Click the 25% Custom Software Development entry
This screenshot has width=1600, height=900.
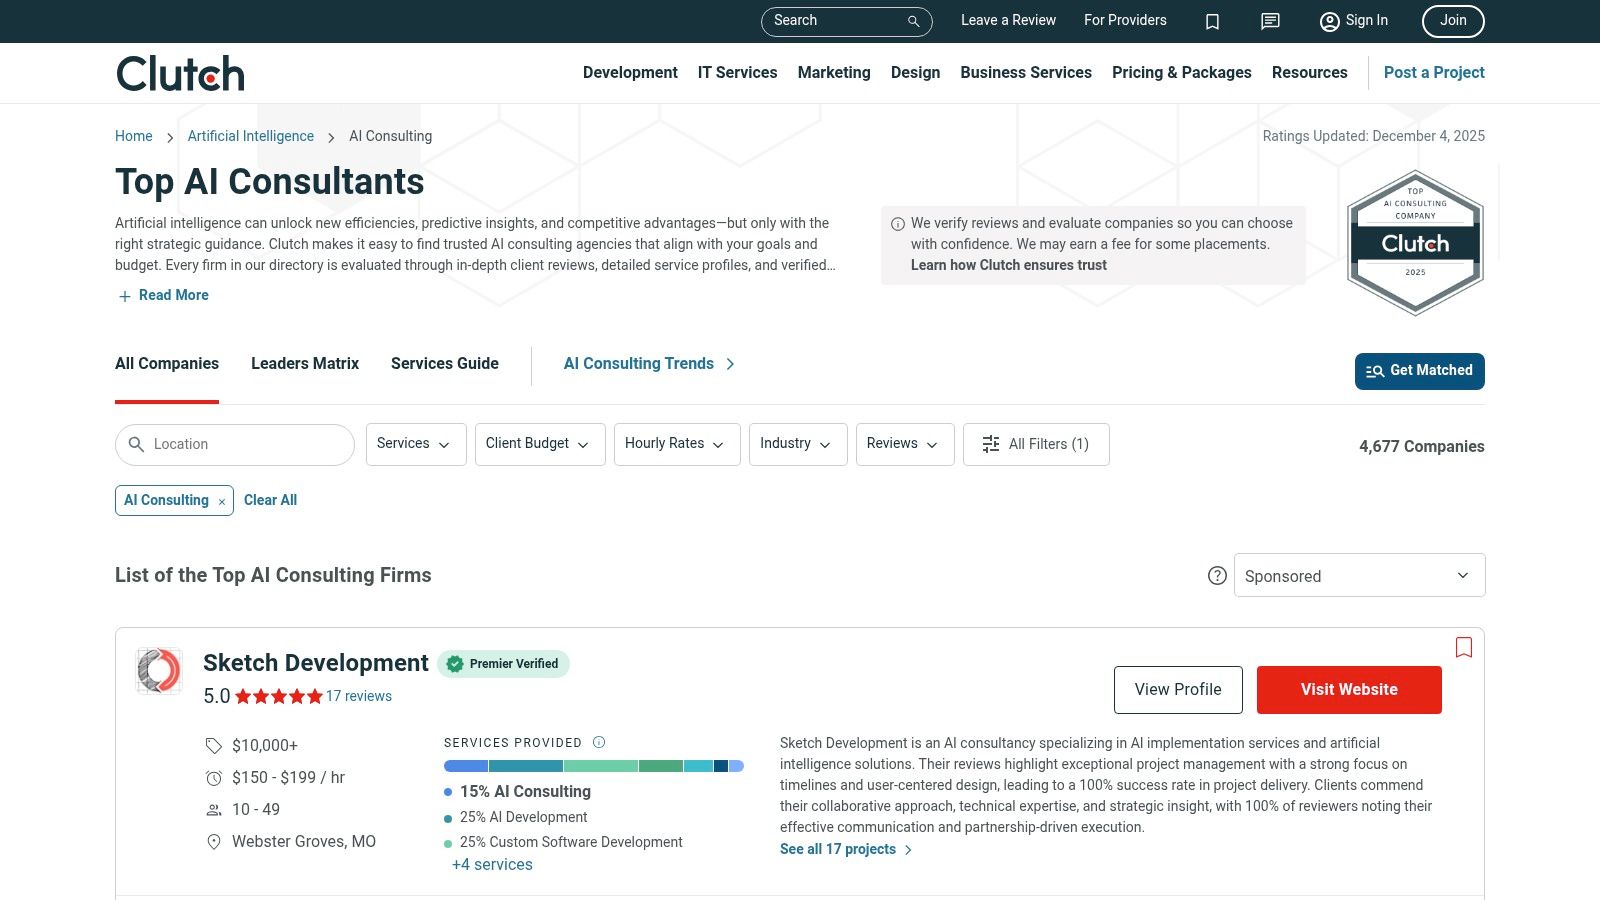564,842
